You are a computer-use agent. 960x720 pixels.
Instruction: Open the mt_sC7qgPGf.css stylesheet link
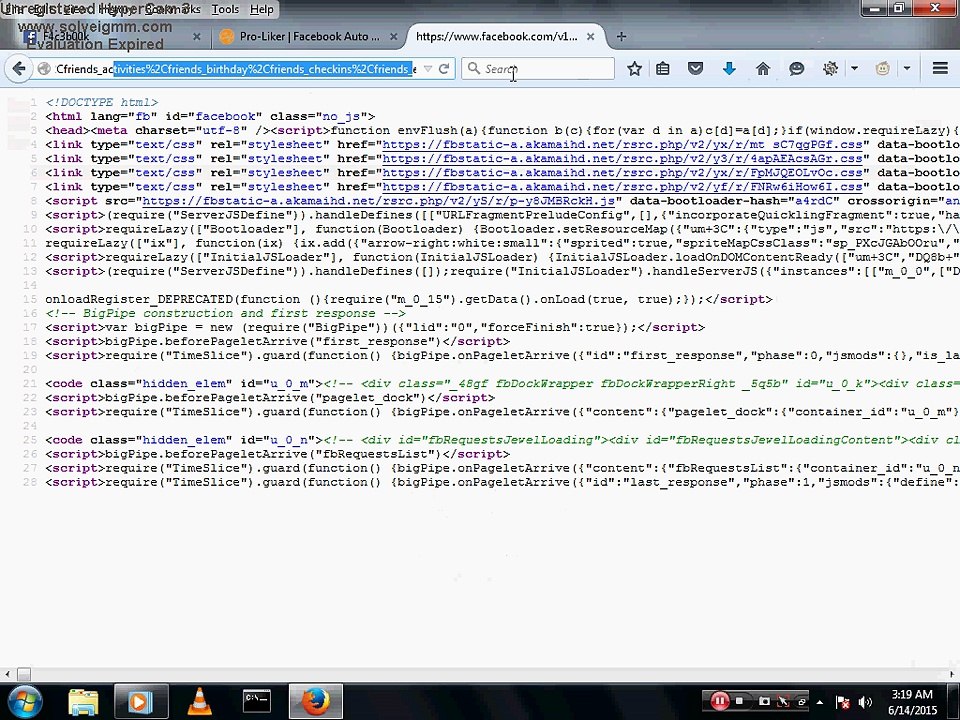[x=623, y=145]
